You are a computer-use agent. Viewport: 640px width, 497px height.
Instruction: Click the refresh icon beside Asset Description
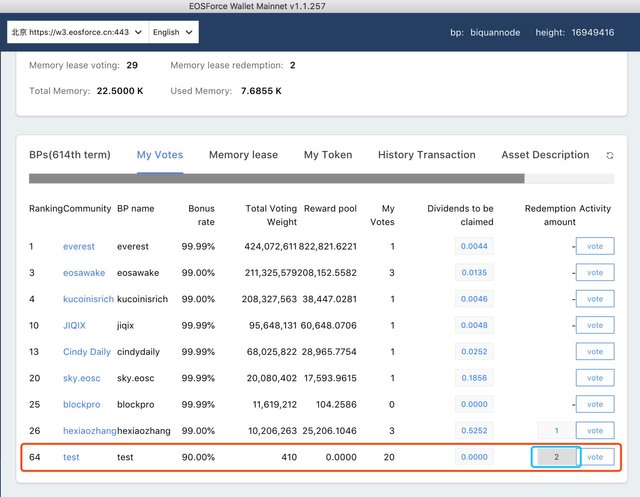click(x=610, y=156)
